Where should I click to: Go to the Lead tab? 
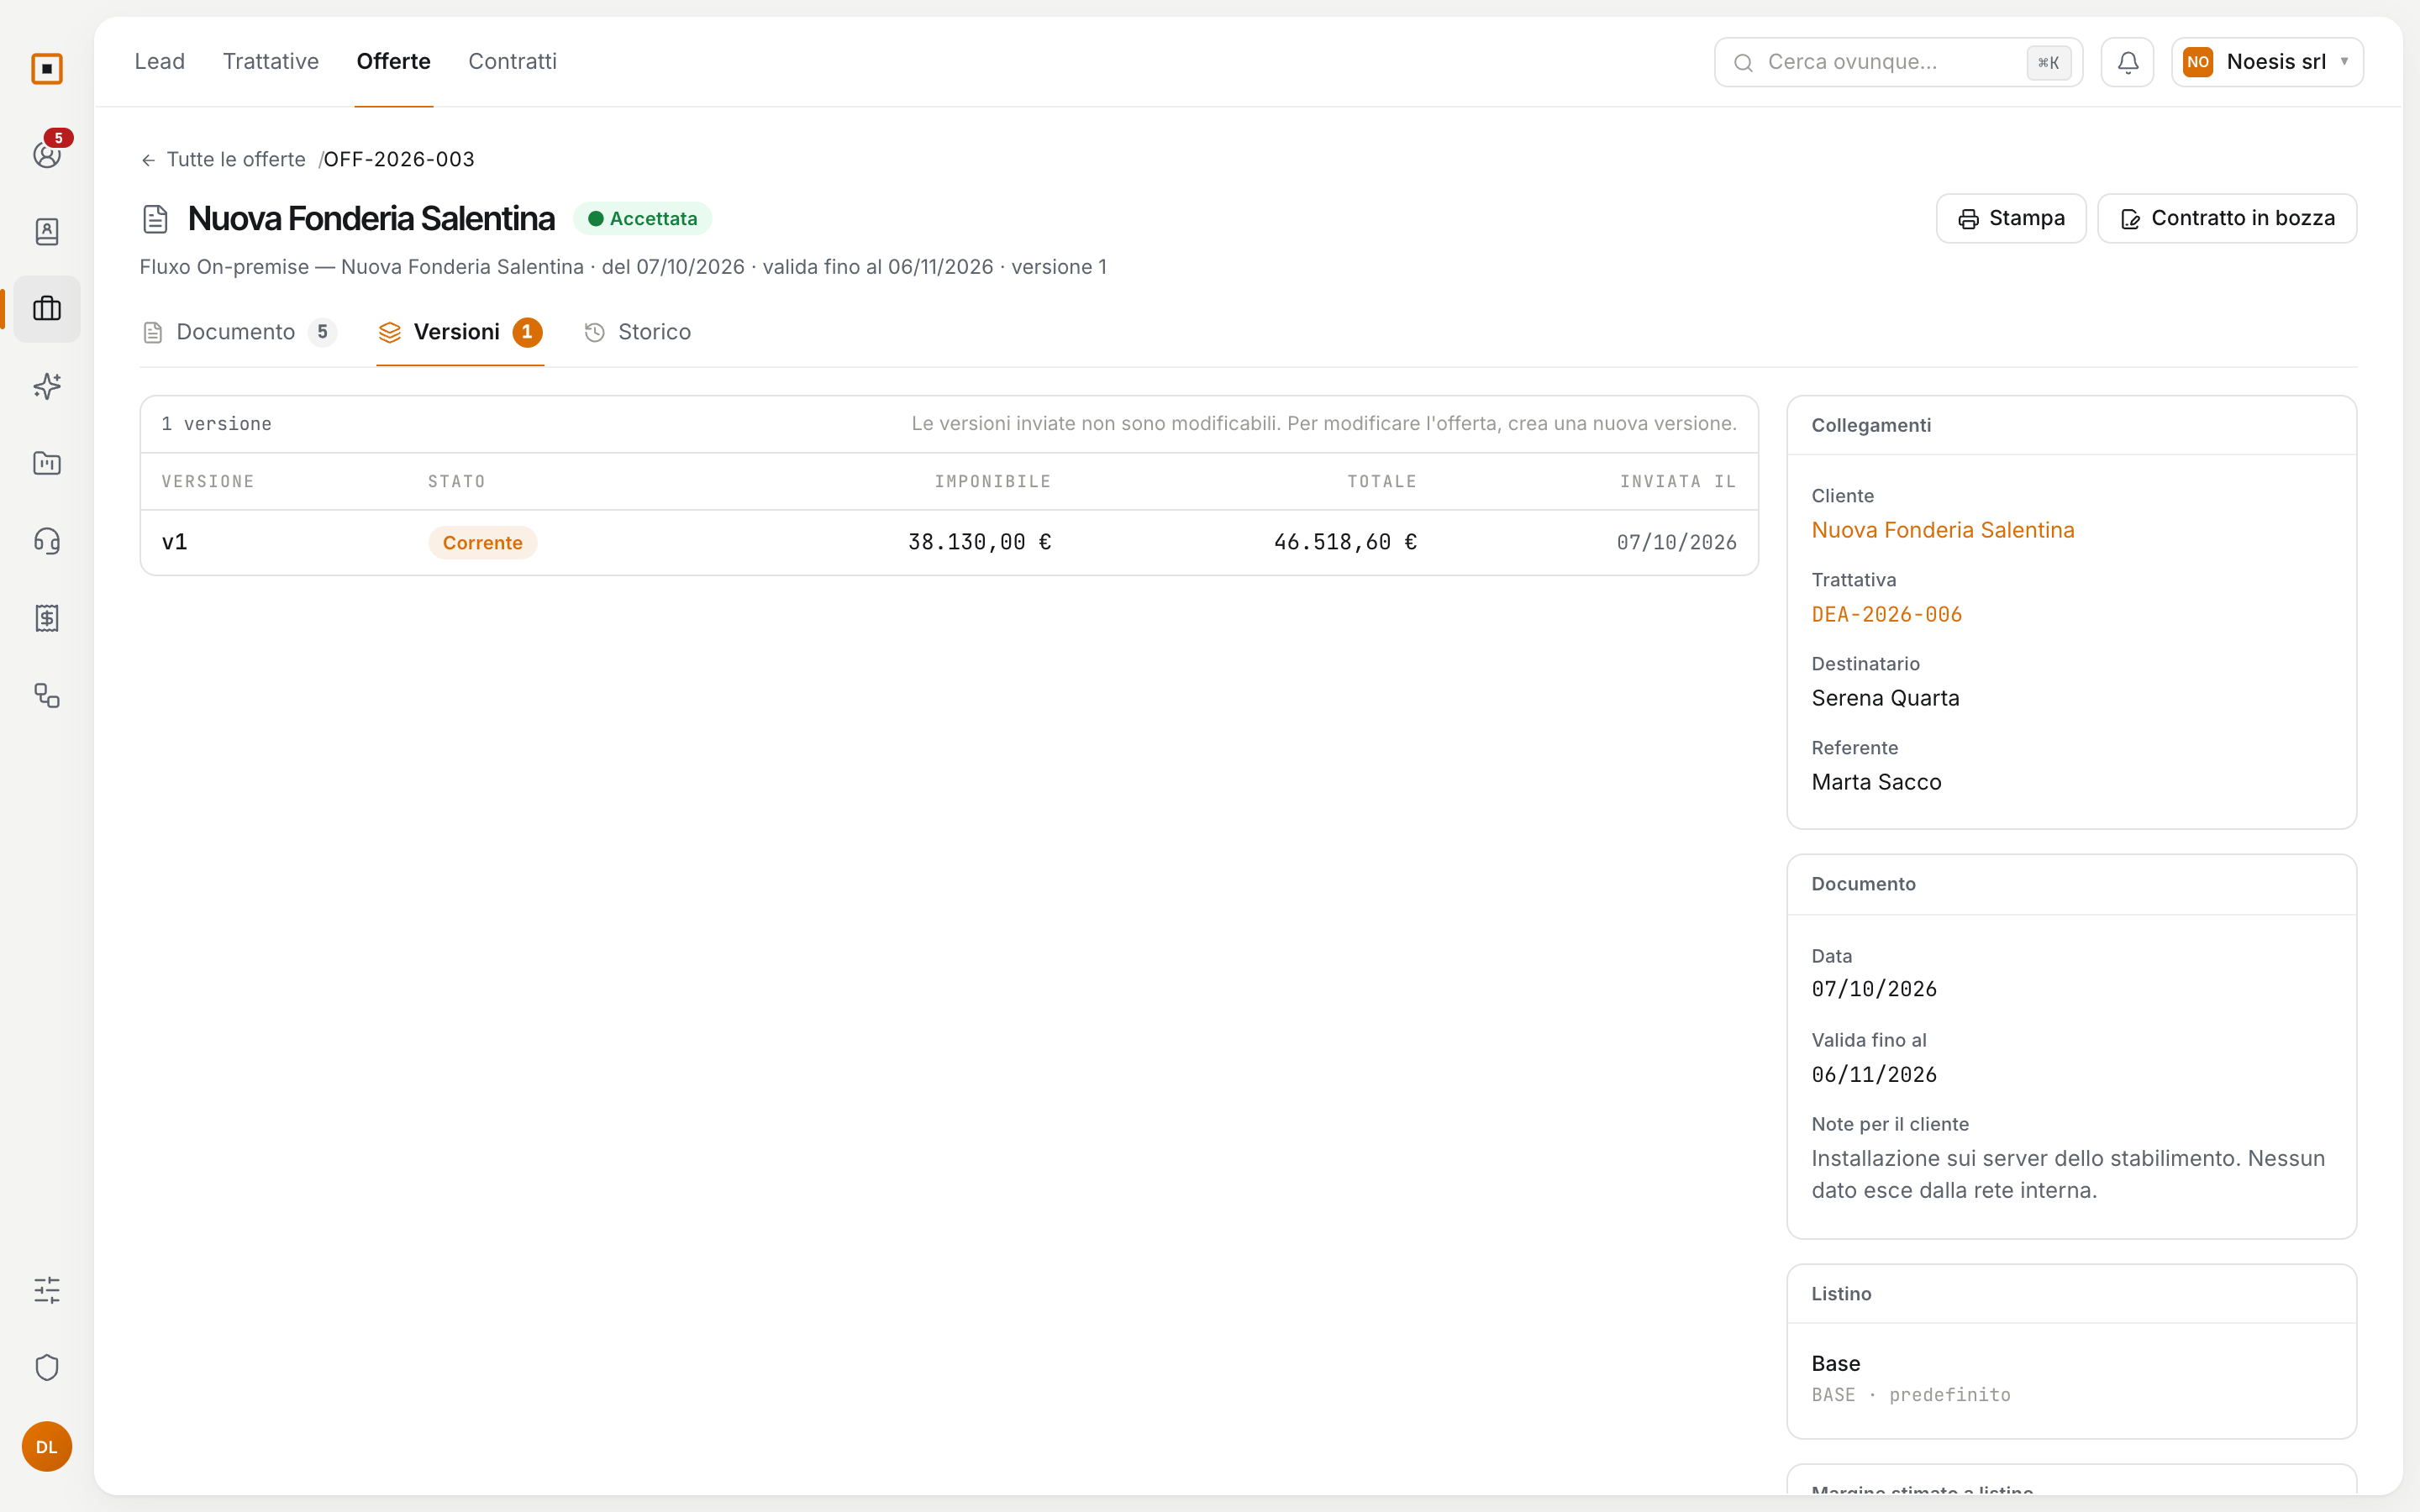point(160,61)
